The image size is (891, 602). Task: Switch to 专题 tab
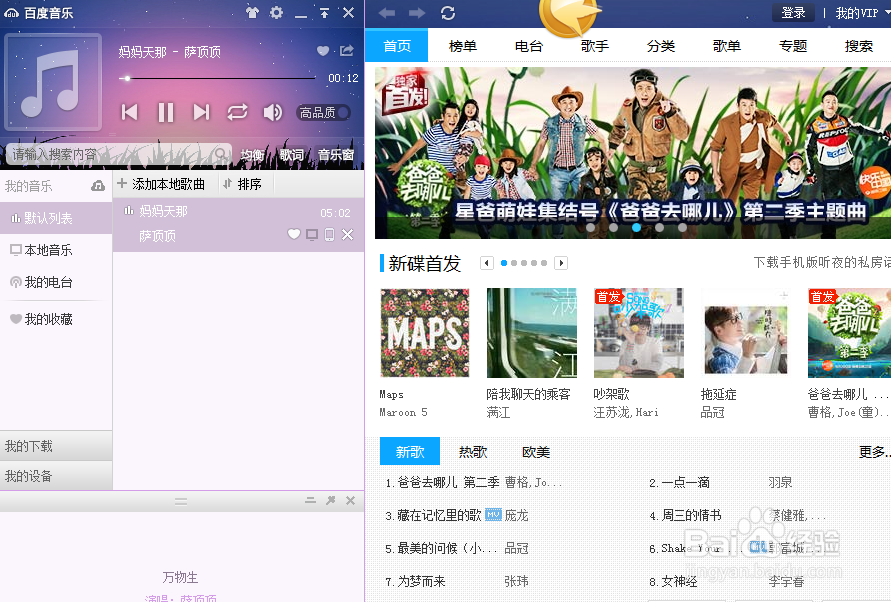click(x=793, y=45)
